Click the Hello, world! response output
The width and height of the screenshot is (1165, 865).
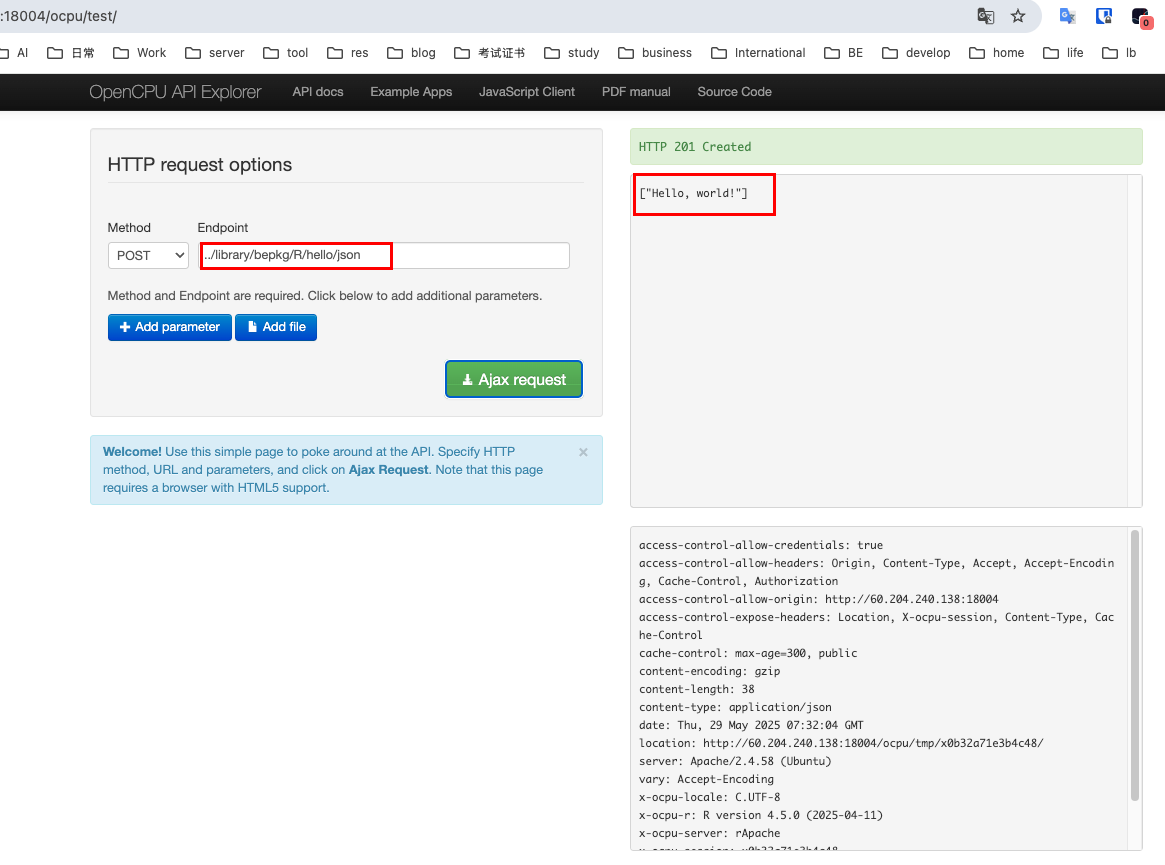point(693,193)
